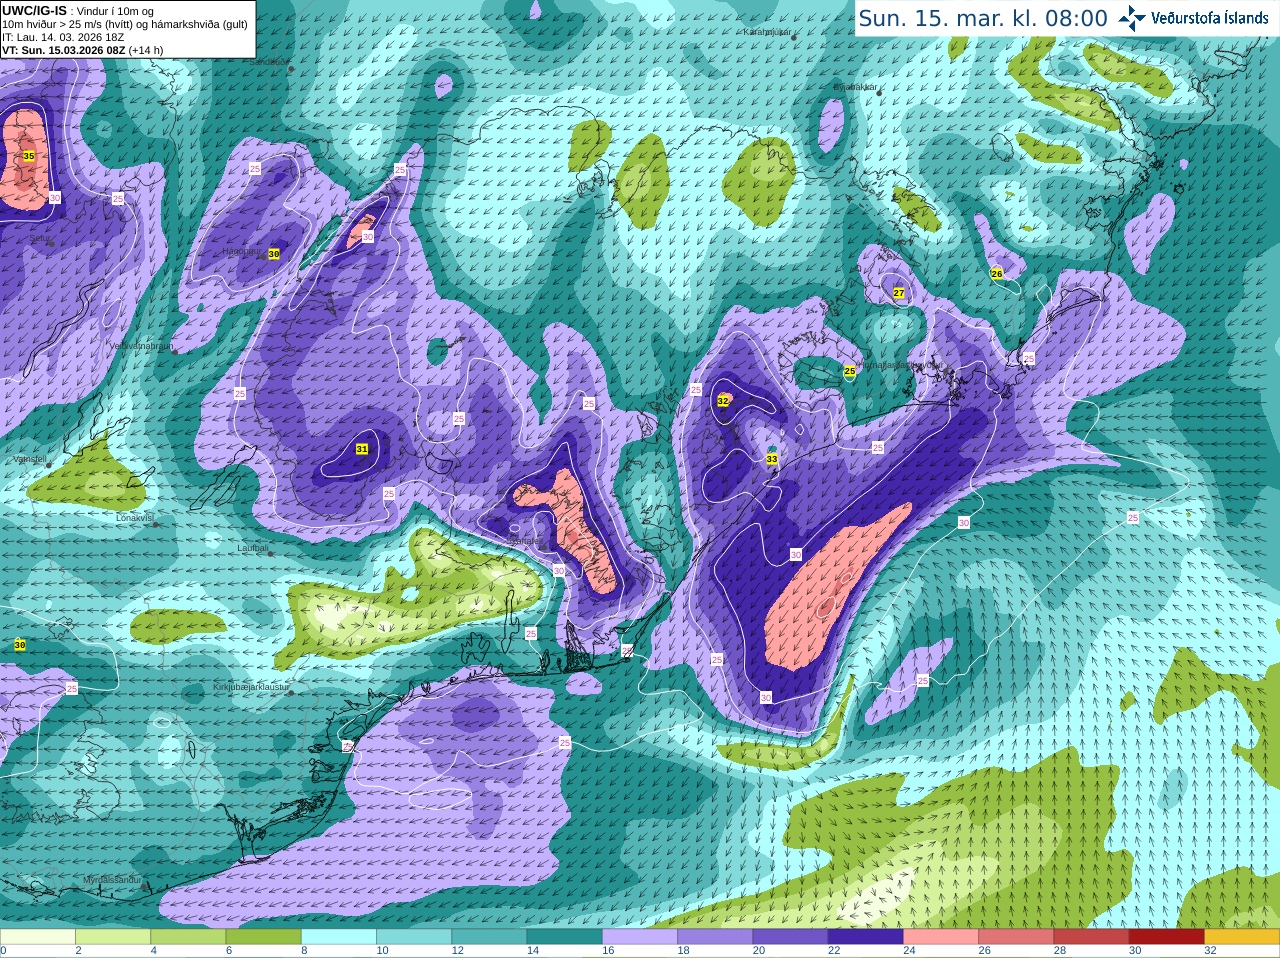
Task: Click the green 4–6 legend swatch
Action: point(188,937)
